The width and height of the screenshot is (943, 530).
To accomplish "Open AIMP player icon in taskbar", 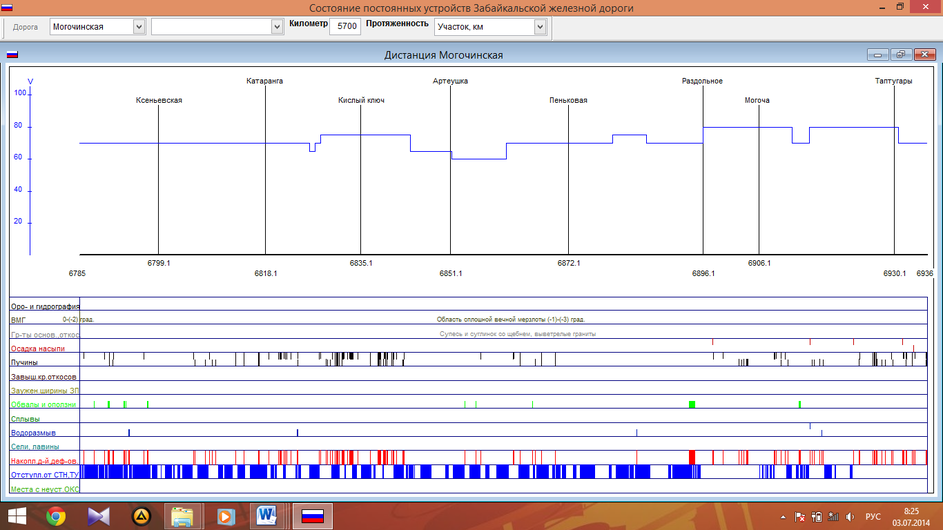I will click(x=141, y=516).
